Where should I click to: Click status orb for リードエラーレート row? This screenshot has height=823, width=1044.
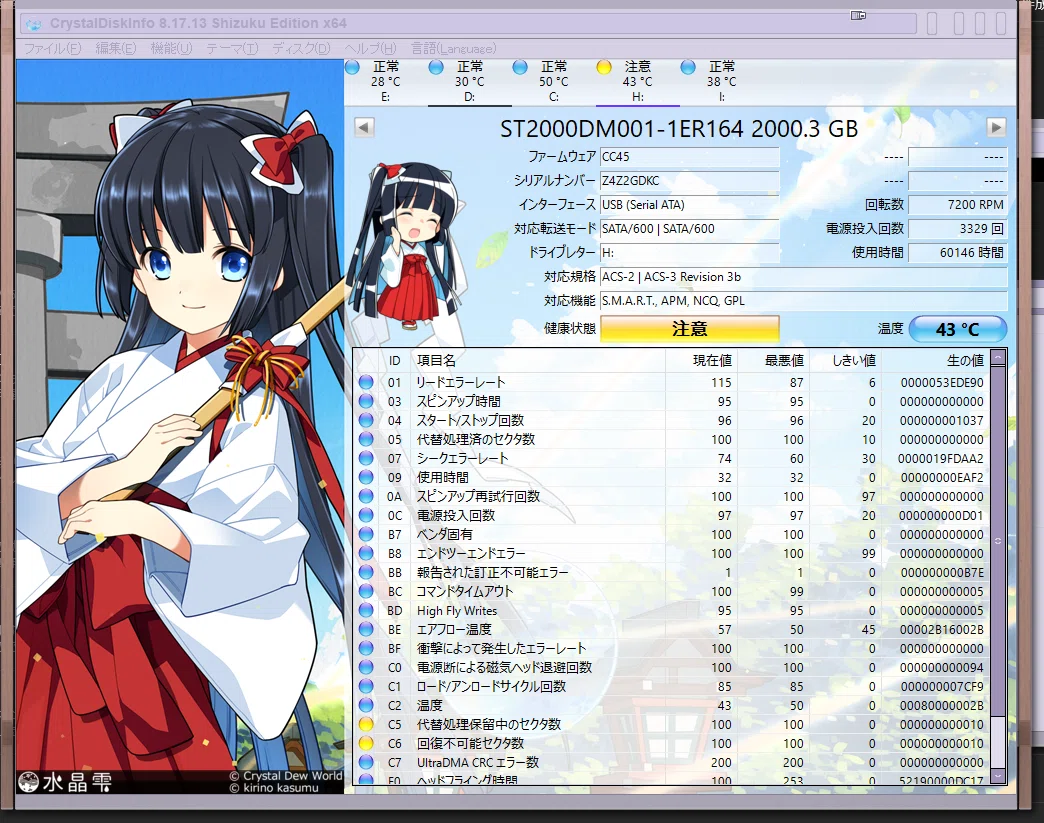(x=366, y=382)
